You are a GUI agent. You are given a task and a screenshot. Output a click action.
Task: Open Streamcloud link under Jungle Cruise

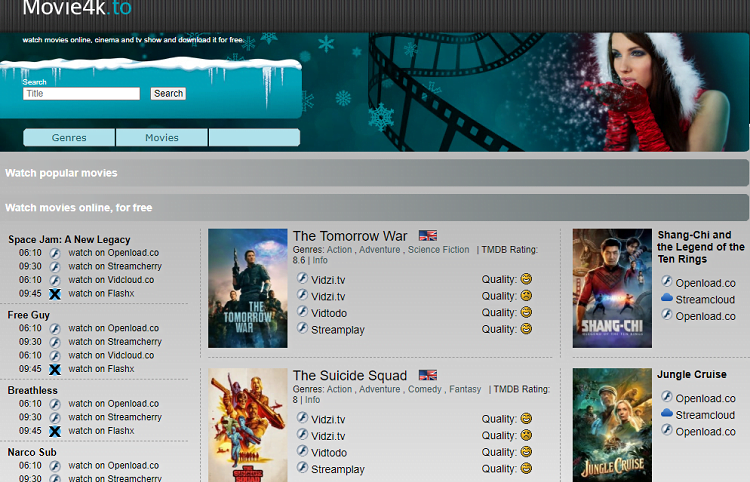705,416
